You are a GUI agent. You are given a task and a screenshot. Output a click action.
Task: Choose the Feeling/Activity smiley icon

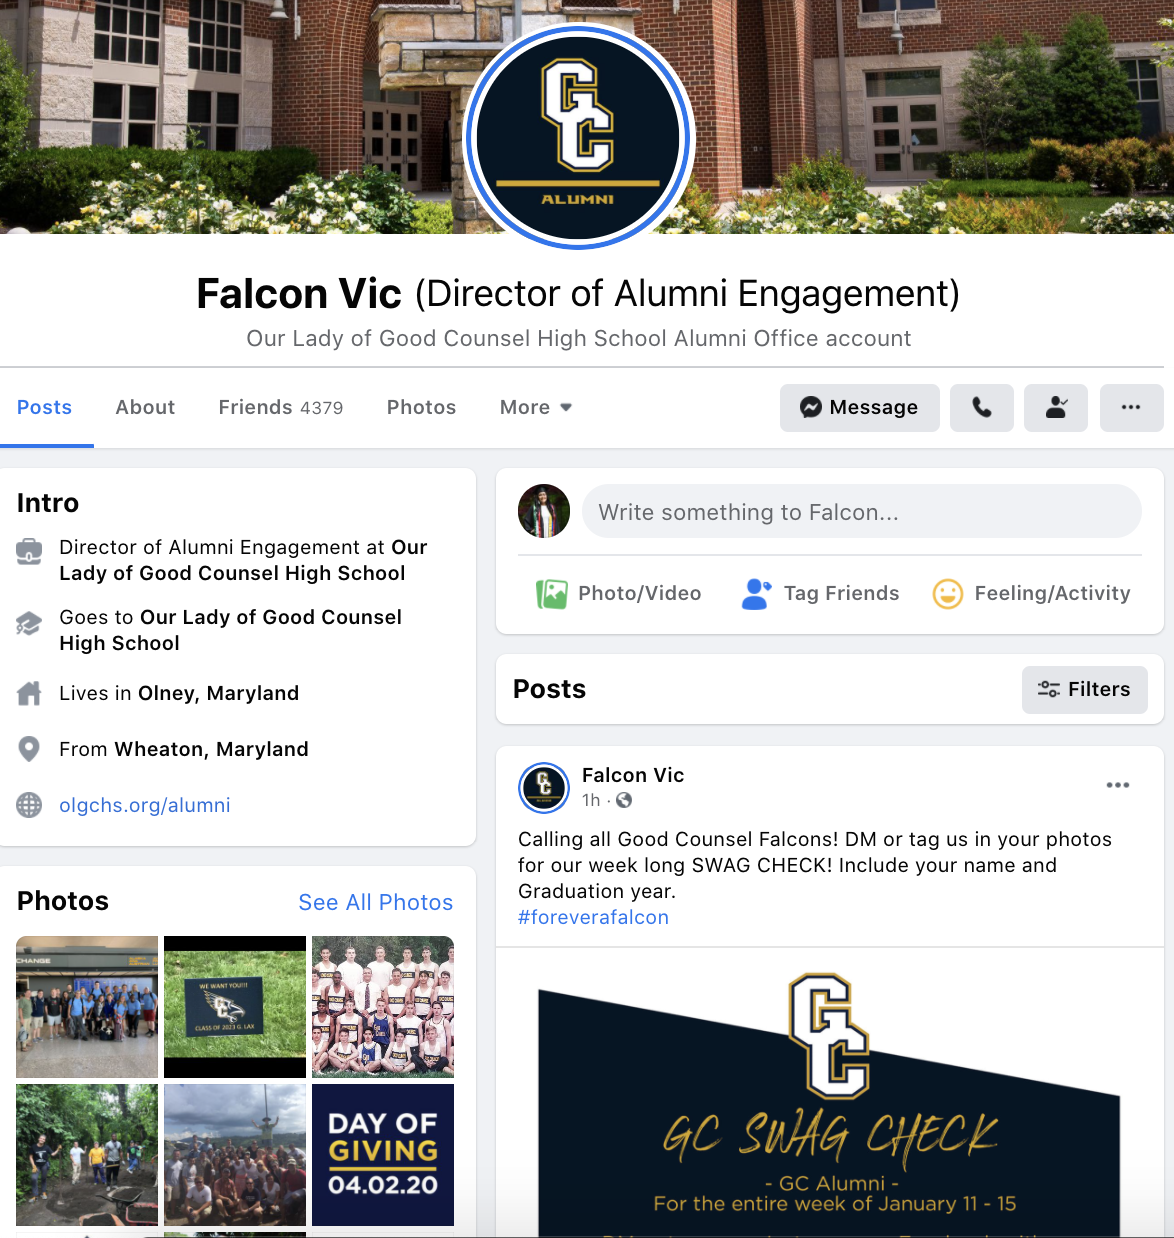[947, 594]
